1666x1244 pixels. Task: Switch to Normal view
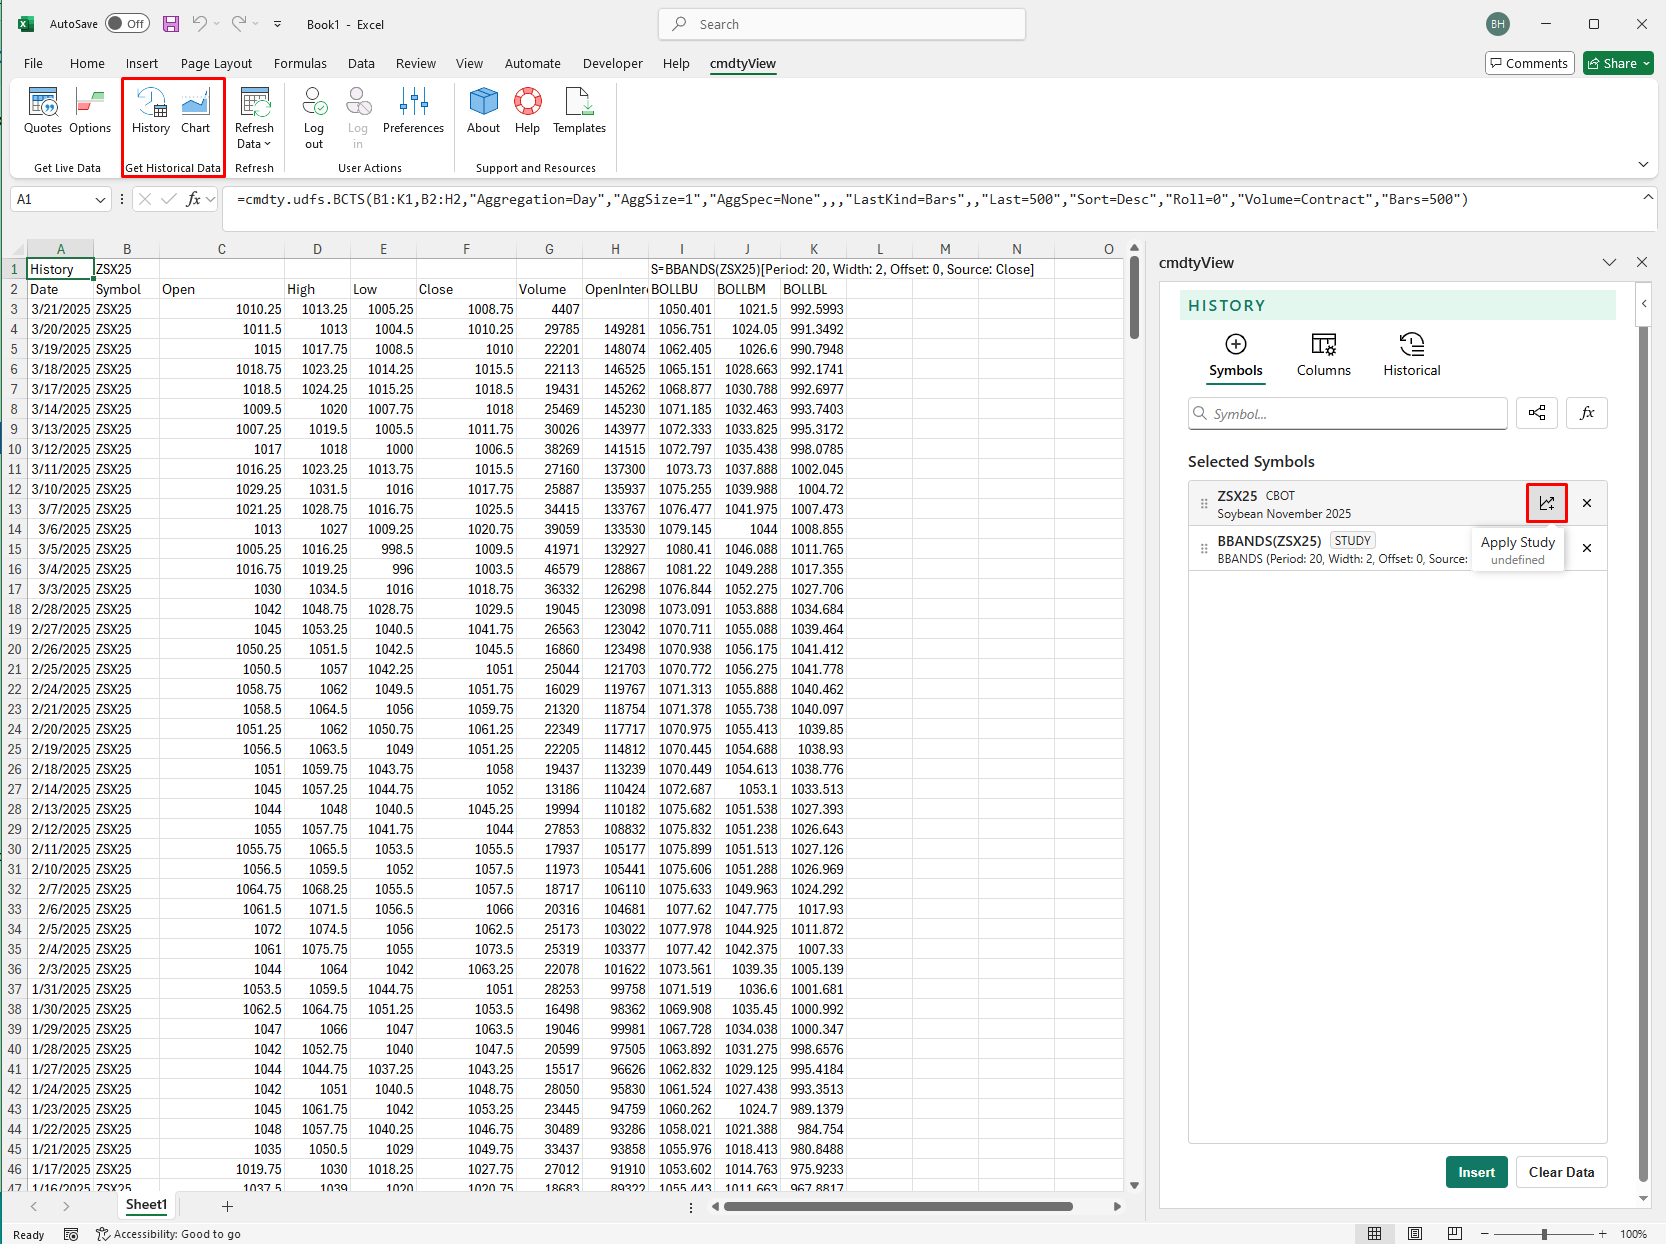coord(1375,1234)
